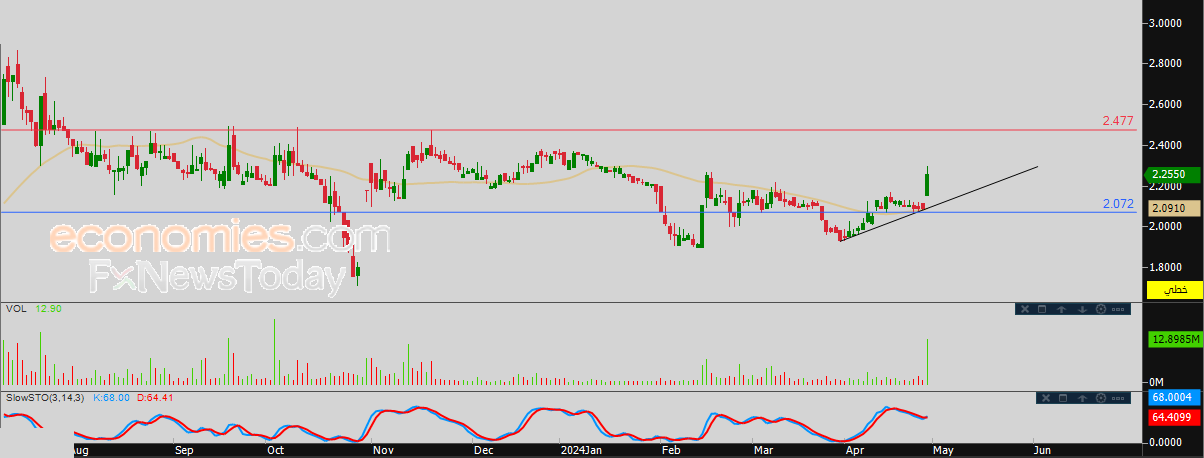Select the blue 2.072 support line label

1117,204
